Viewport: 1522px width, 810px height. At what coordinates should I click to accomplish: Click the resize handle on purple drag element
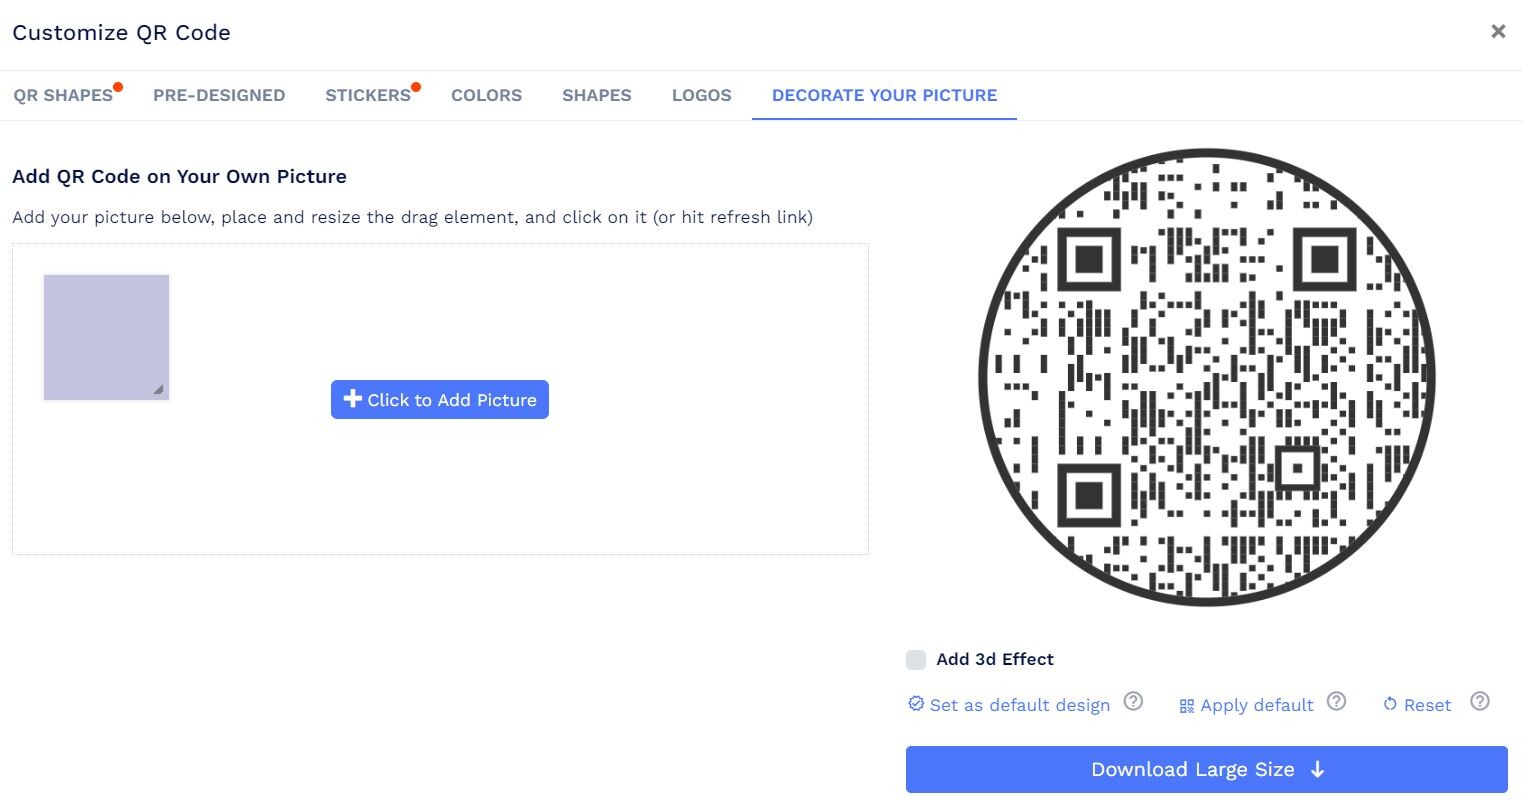[x=158, y=389]
